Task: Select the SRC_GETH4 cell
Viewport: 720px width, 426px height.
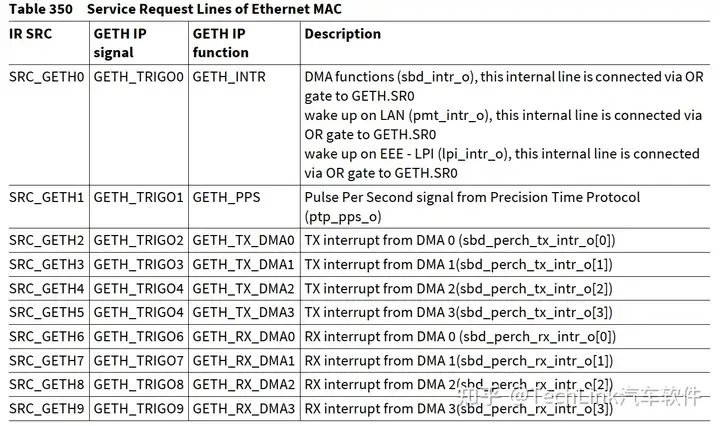Action: [x=47, y=289]
